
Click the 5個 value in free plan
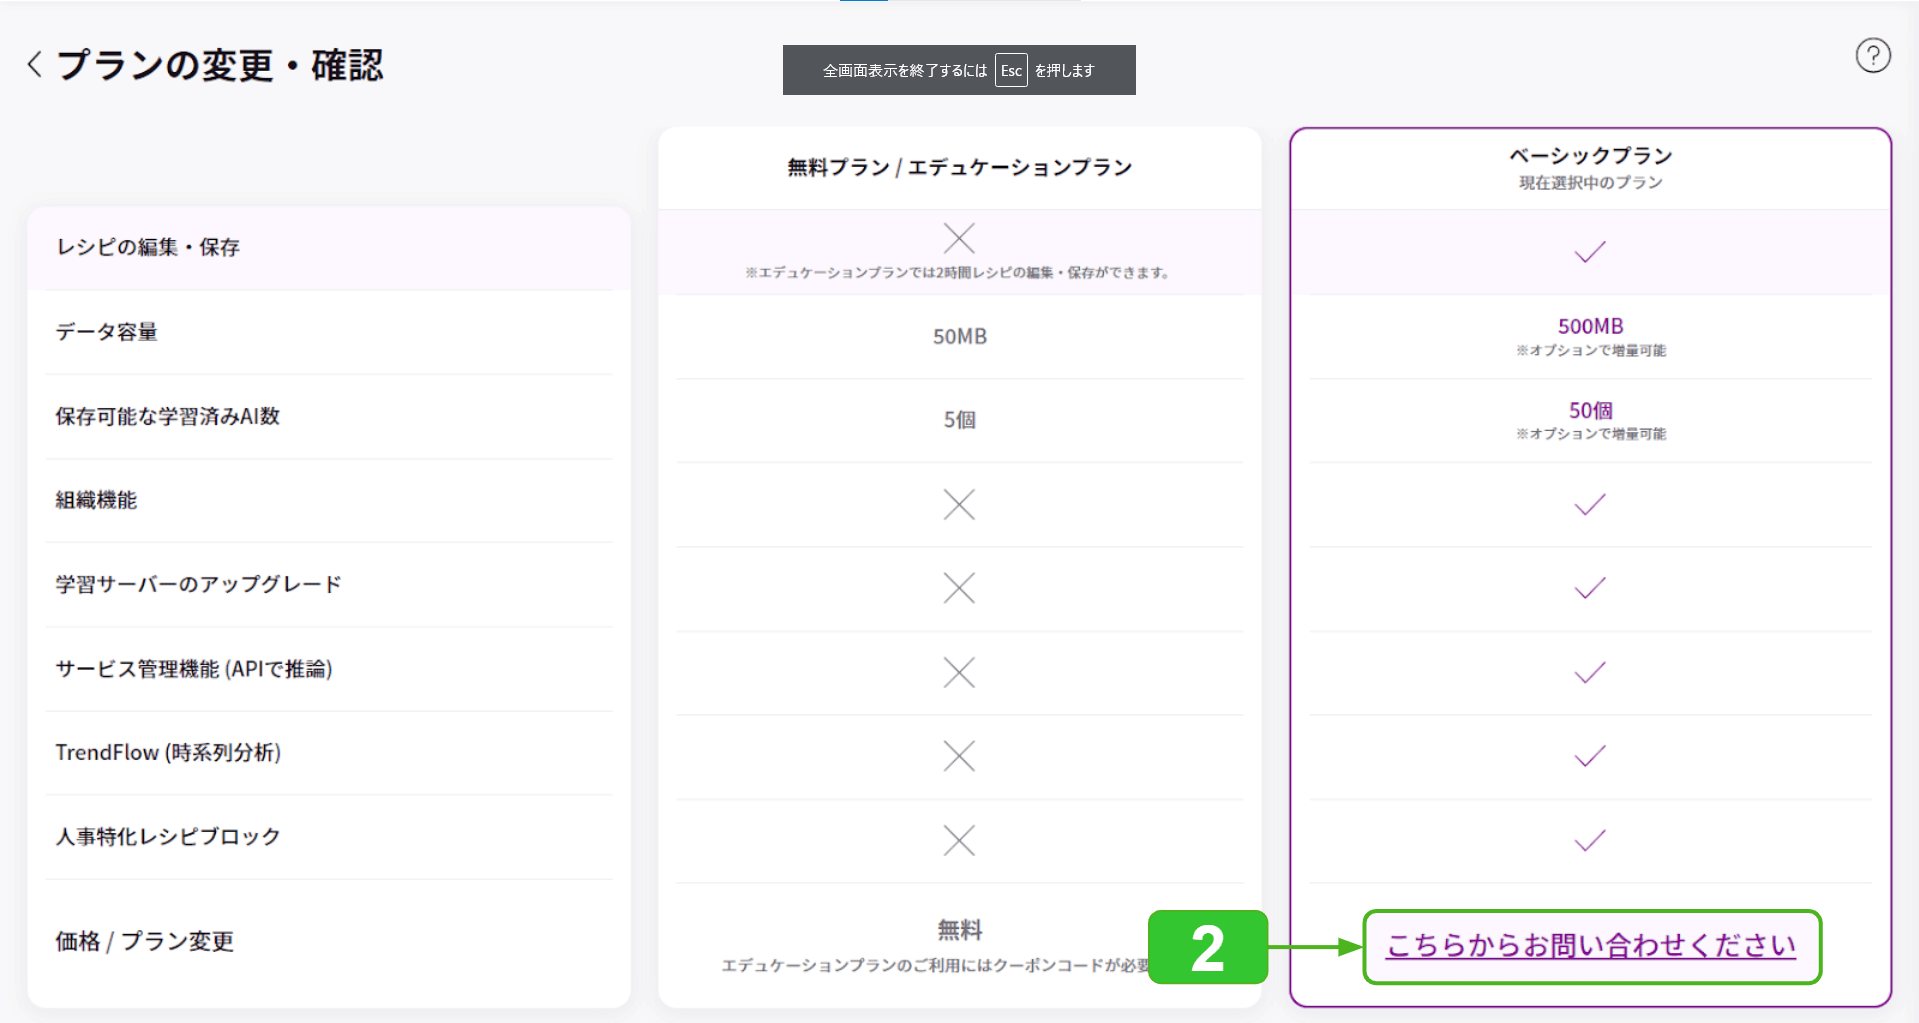(960, 420)
